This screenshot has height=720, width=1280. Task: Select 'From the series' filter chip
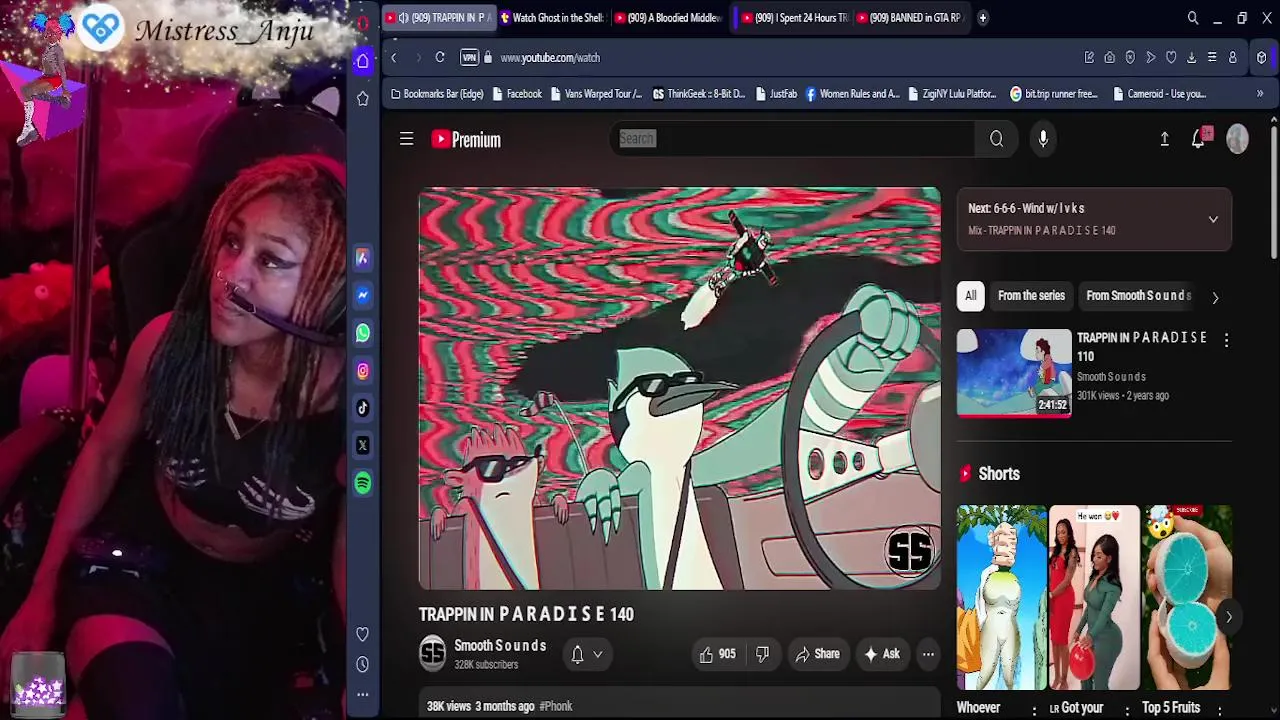point(1031,296)
